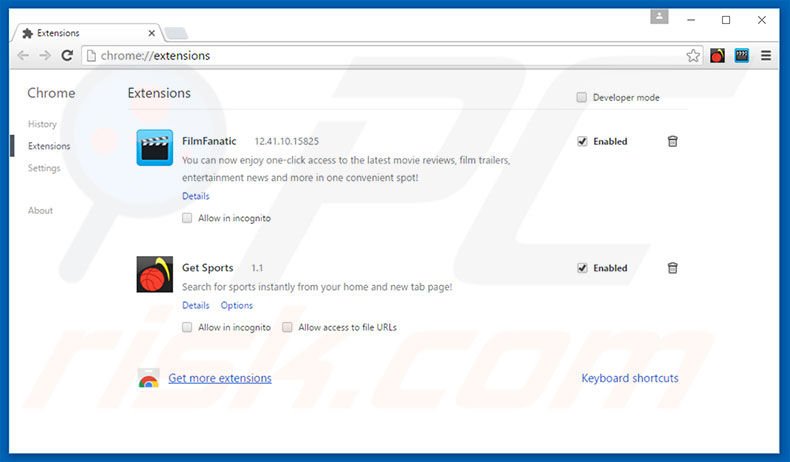790x462 pixels.
Task: Close the Extensions tab
Action: click(152, 33)
